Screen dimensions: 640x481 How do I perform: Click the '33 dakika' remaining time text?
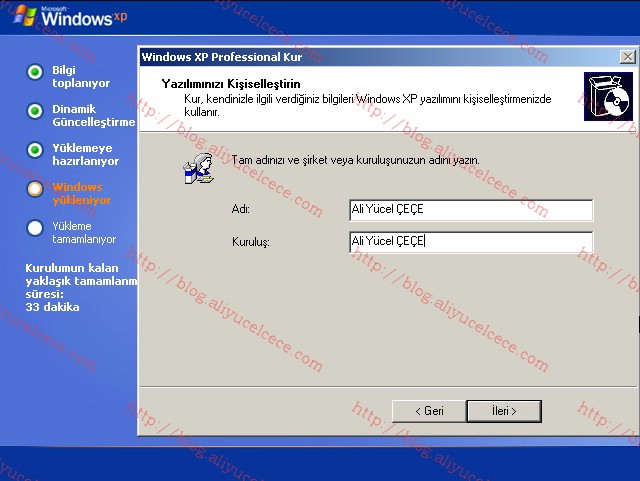point(52,307)
